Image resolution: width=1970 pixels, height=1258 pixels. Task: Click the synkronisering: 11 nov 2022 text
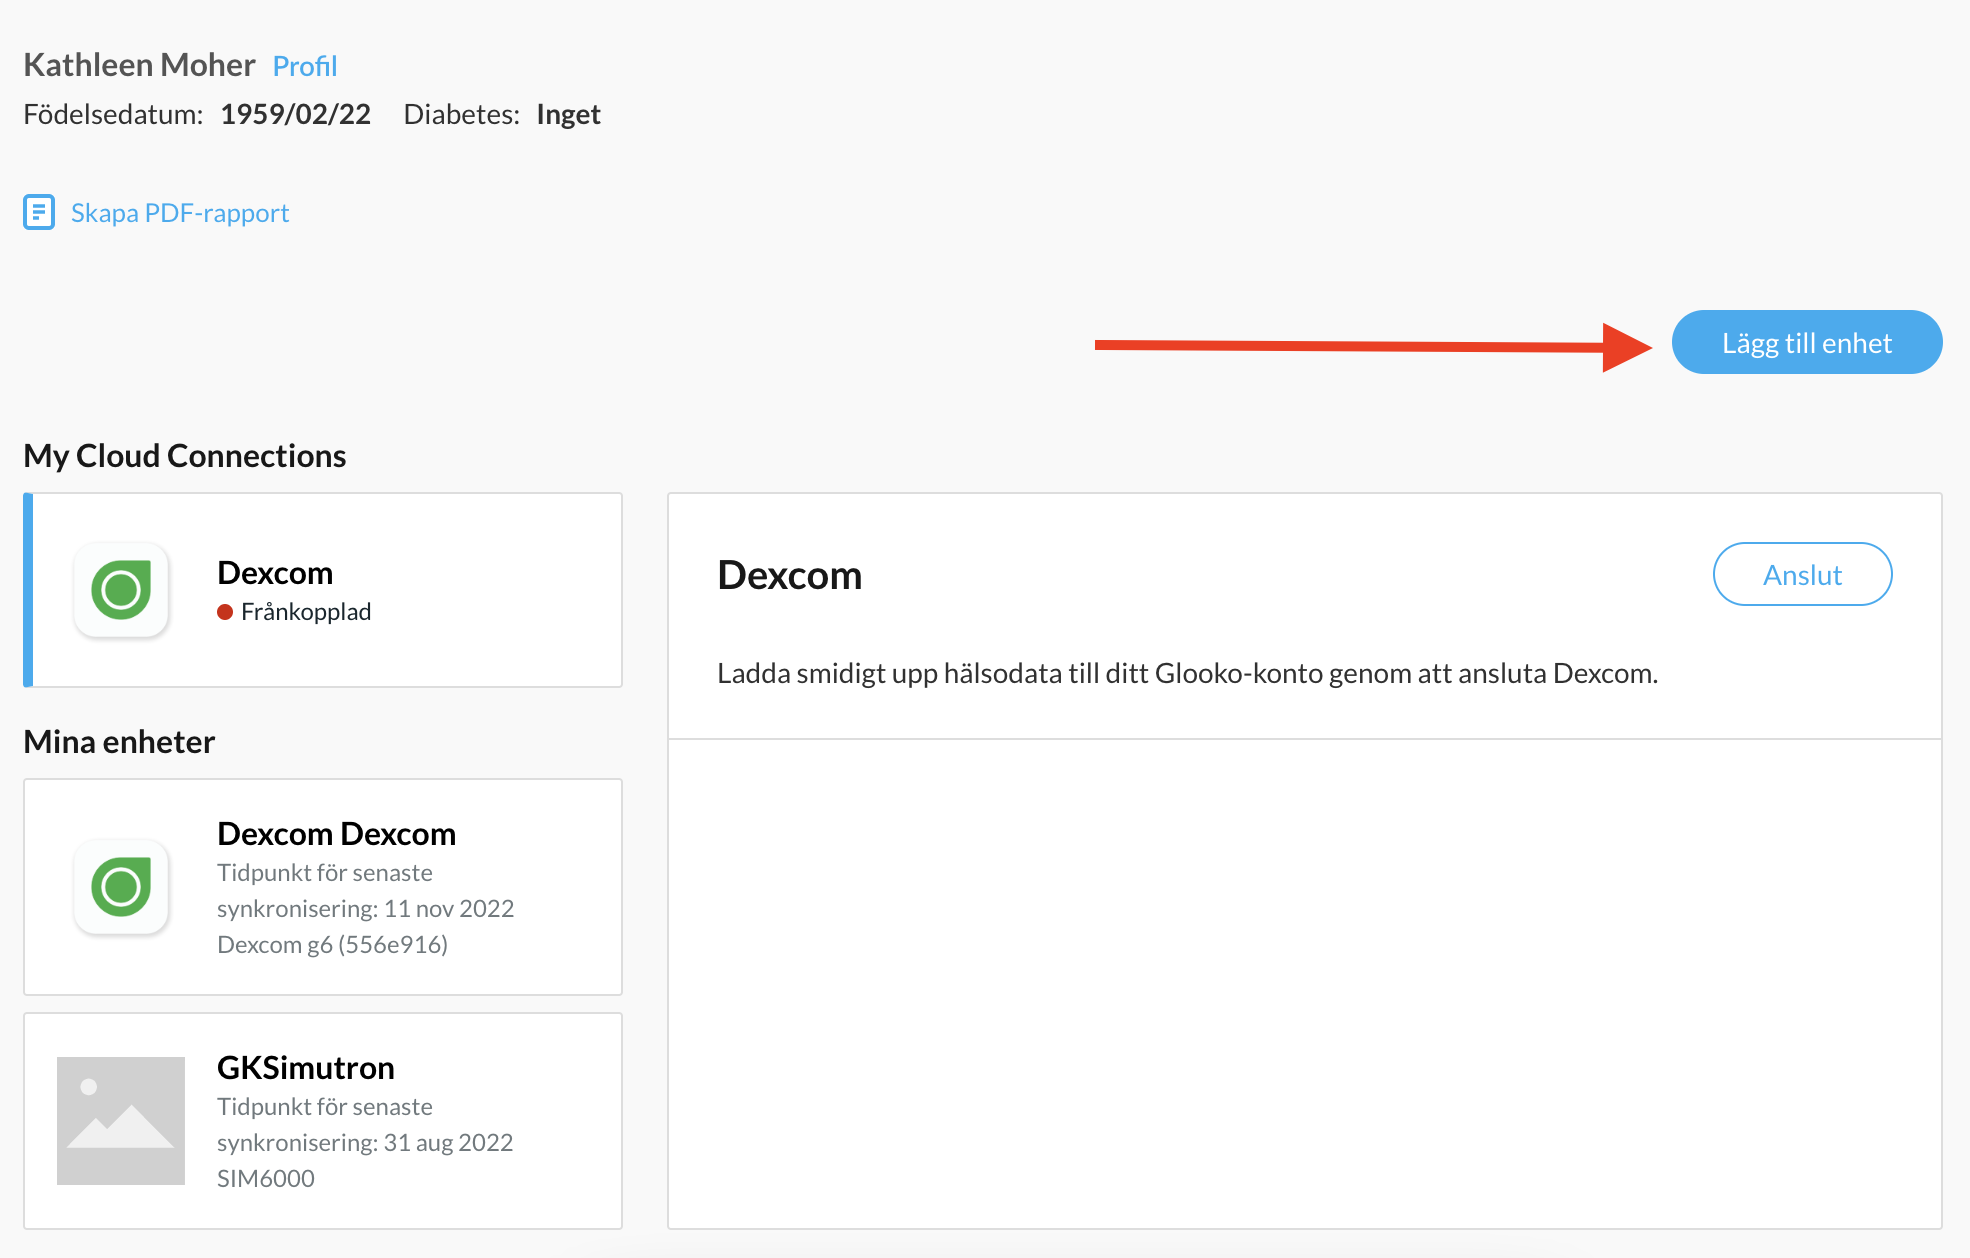(366, 908)
